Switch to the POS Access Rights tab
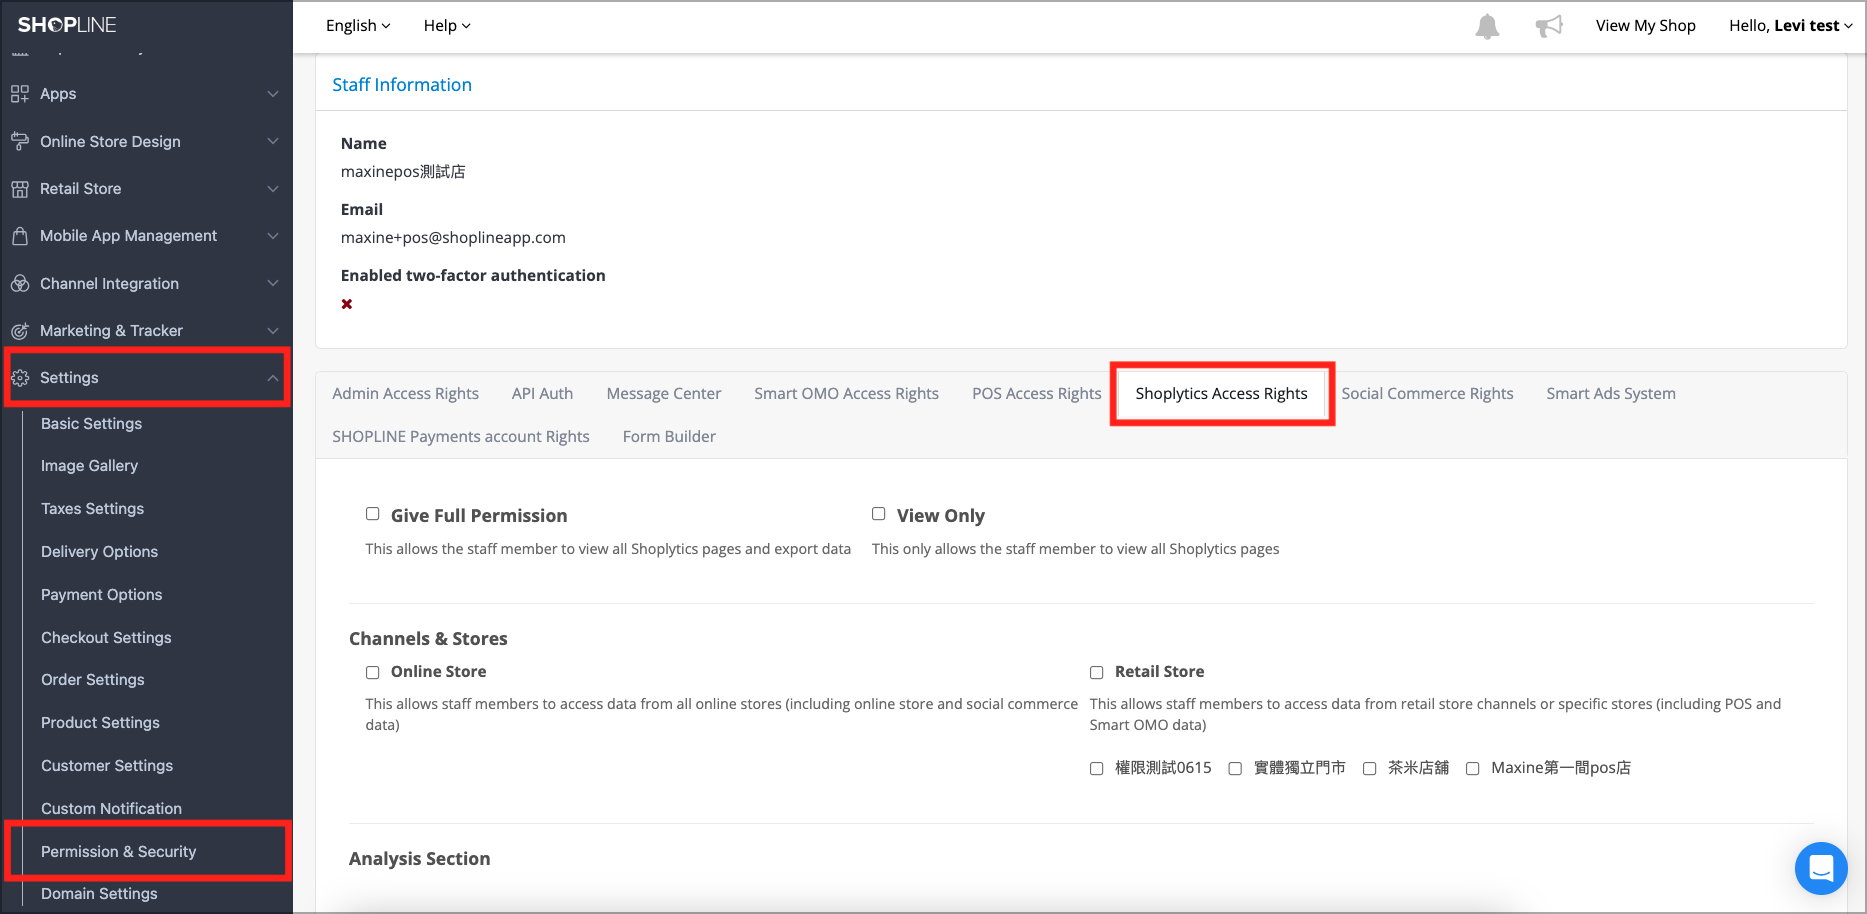 (1036, 394)
